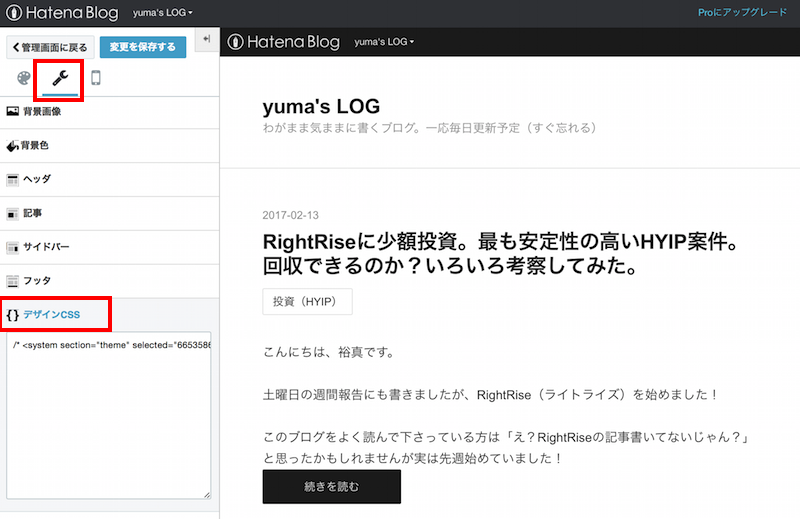Click the paint bucket 背景色 icon
This screenshot has width=800, height=519.
click(12, 146)
